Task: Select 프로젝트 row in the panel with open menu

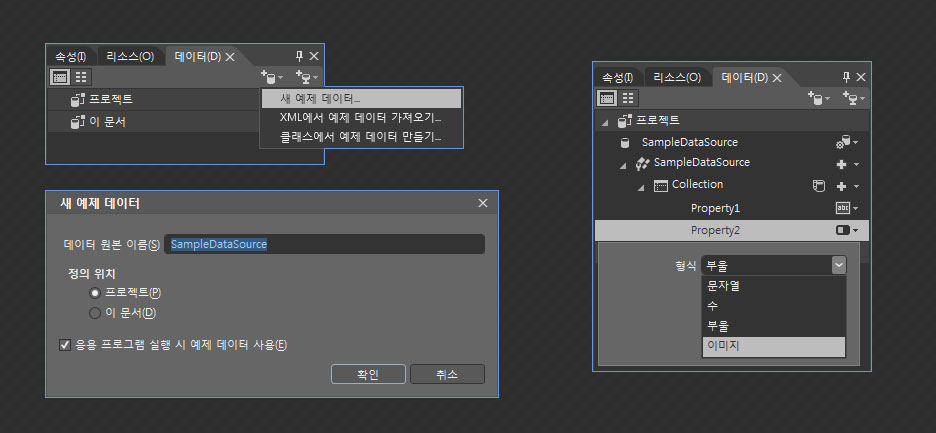Action: (x=154, y=99)
